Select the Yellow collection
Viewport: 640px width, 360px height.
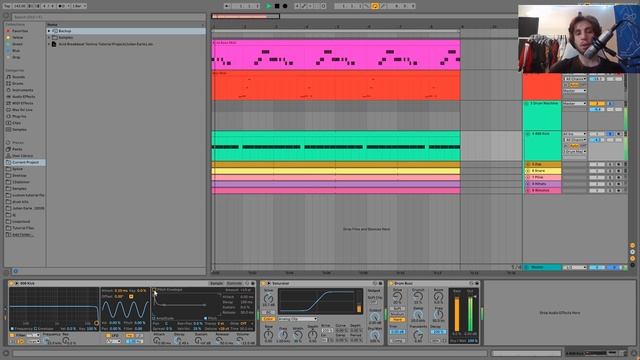pyautogui.click(x=18, y=38)
